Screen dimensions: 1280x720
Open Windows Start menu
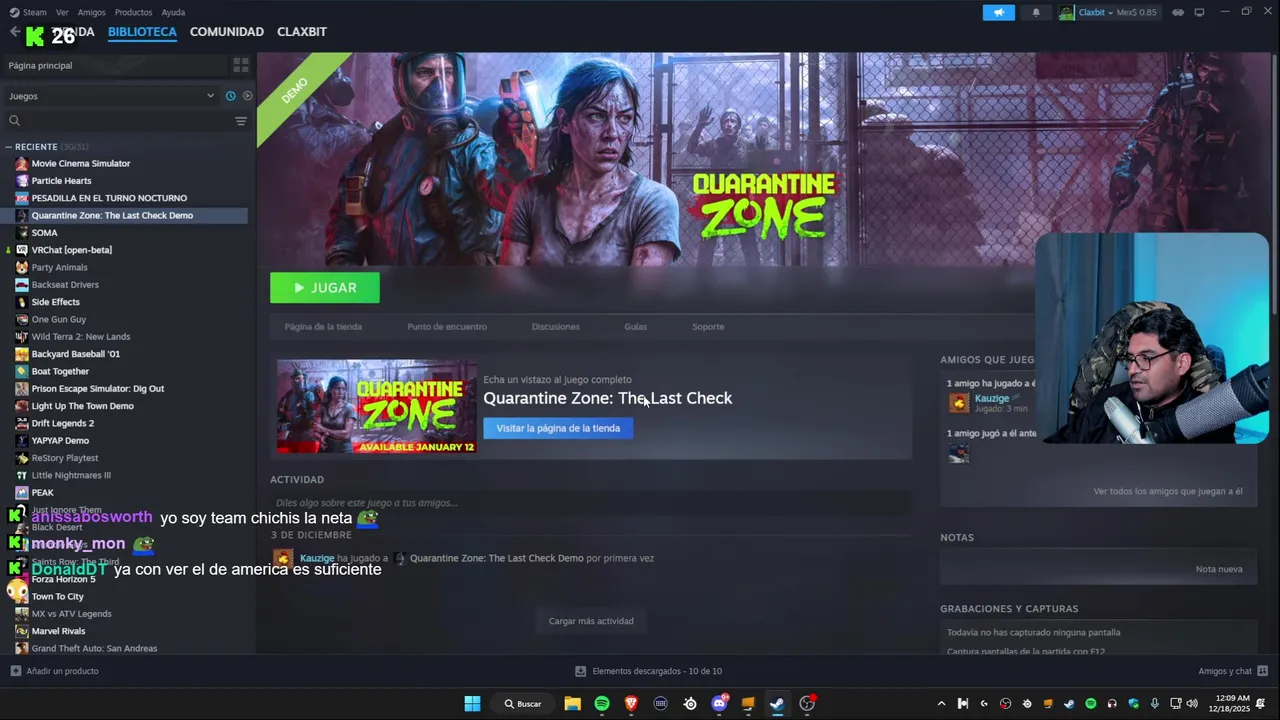pyautogui.click(x=472, y=704)
